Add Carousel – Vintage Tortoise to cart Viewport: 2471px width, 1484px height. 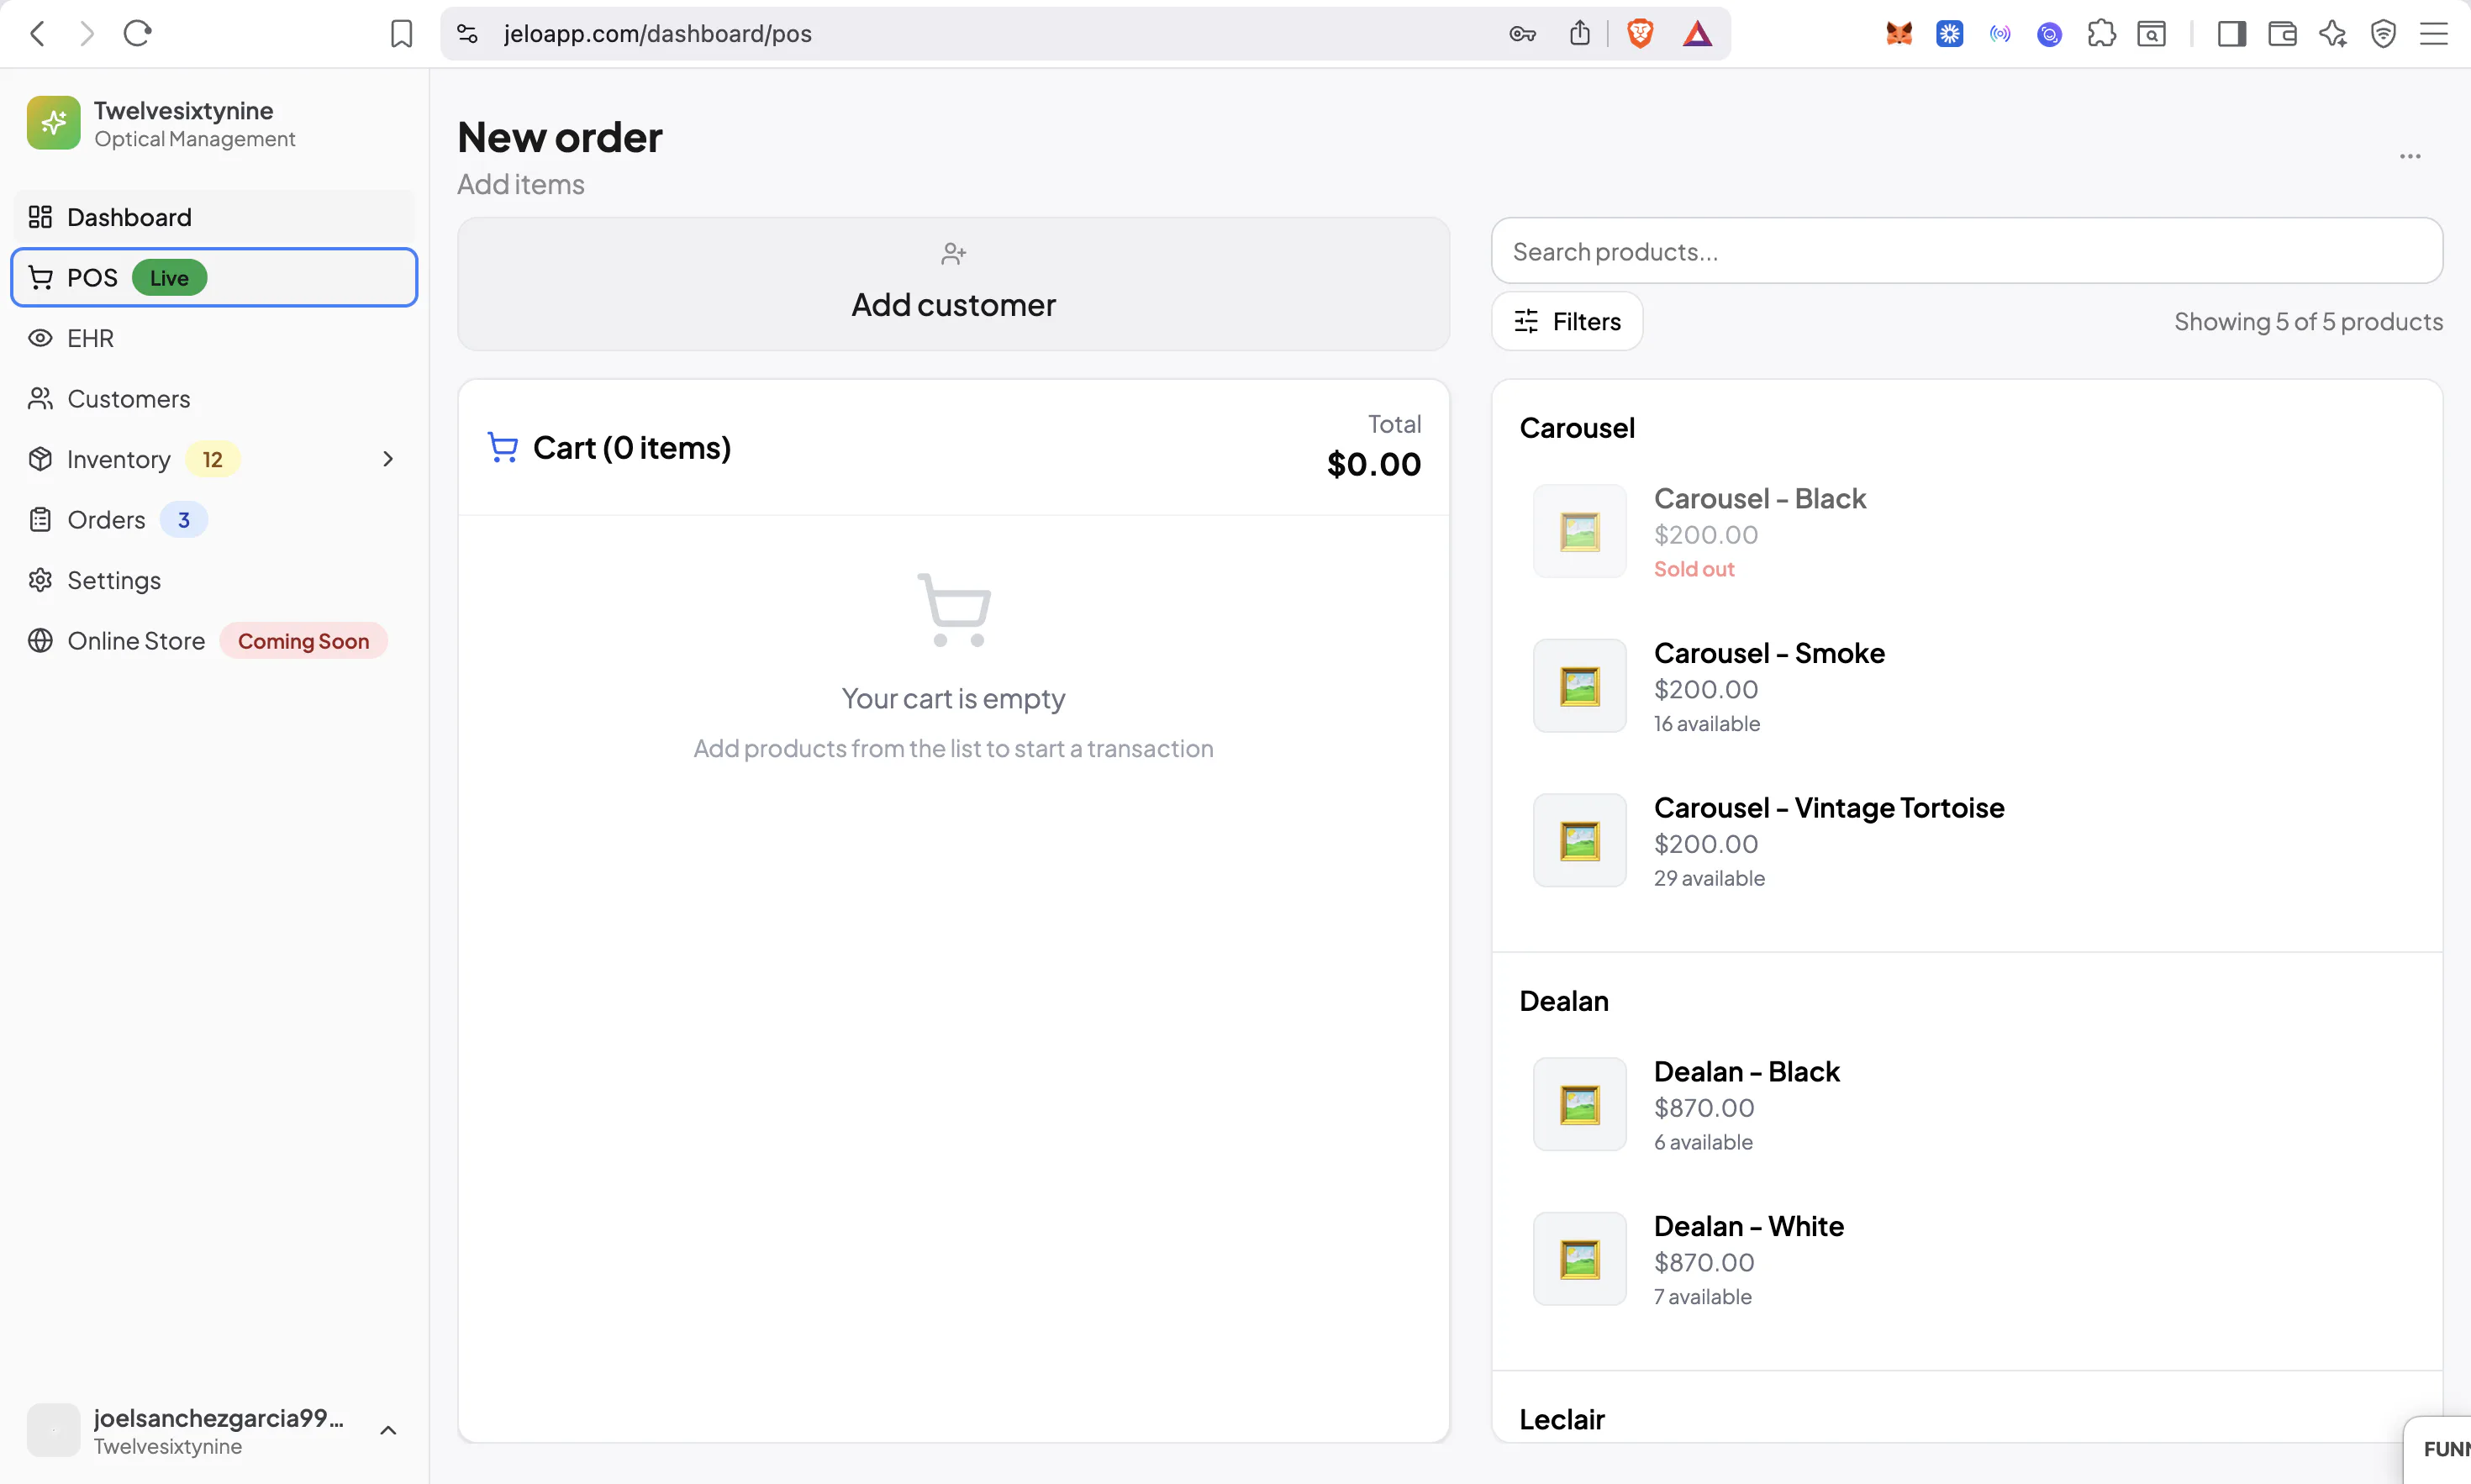pos(1966,841)
